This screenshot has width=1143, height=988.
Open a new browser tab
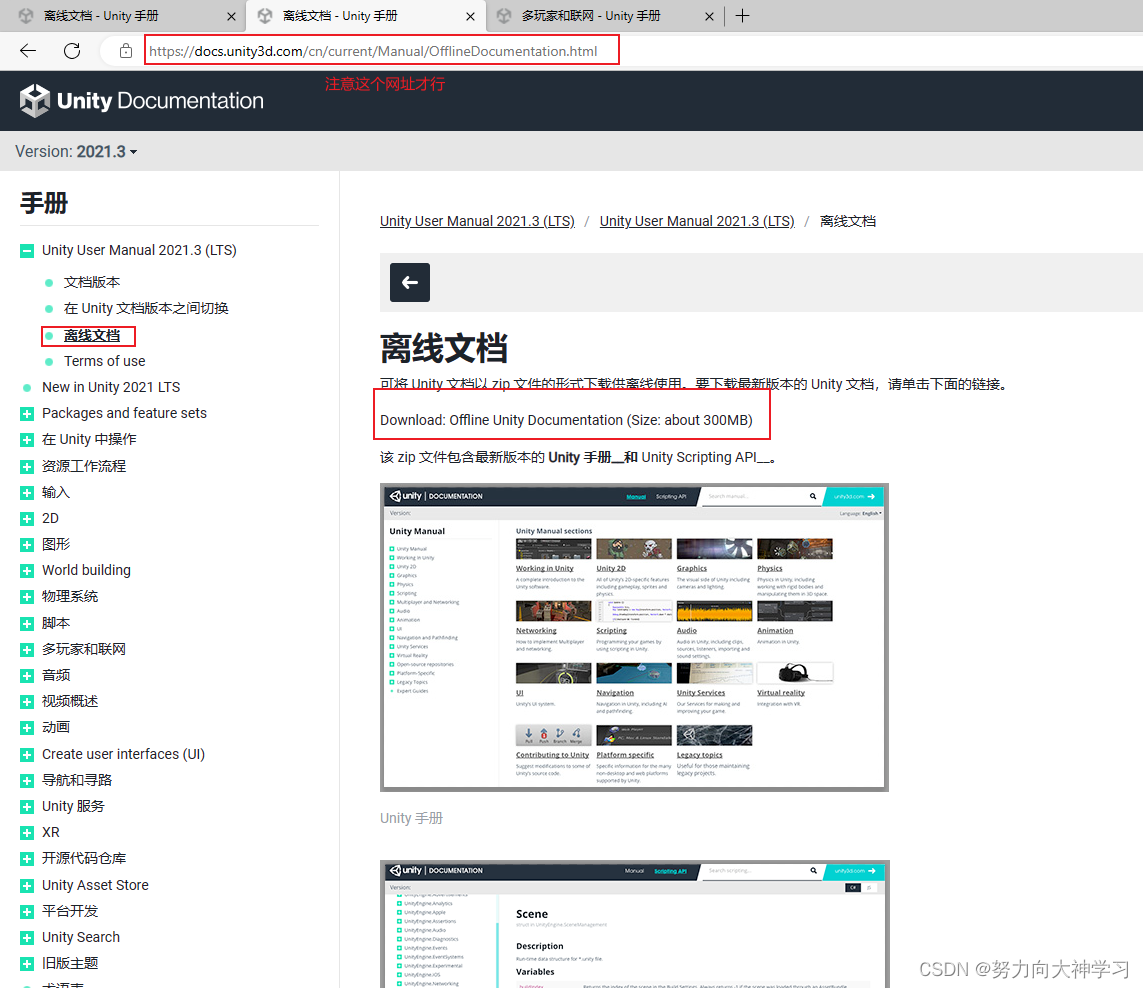click(x=742, y=15)
